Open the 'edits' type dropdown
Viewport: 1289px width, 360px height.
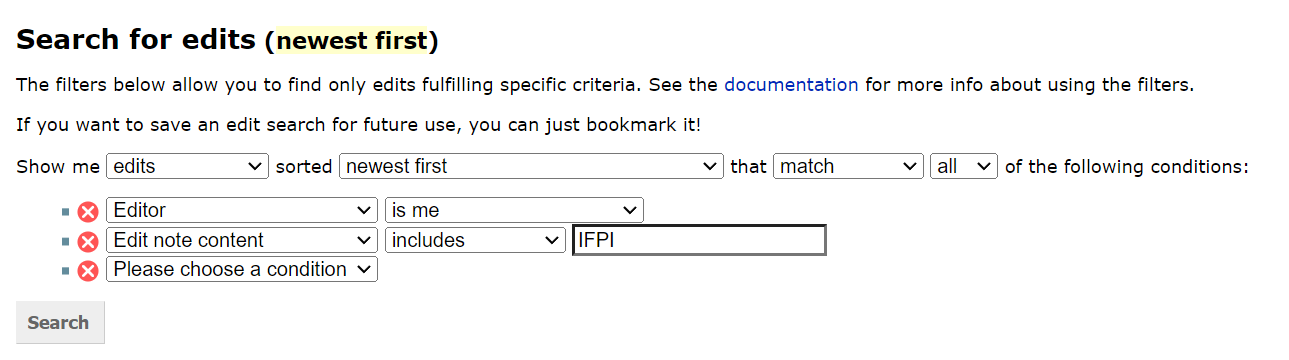coord(187,166)
